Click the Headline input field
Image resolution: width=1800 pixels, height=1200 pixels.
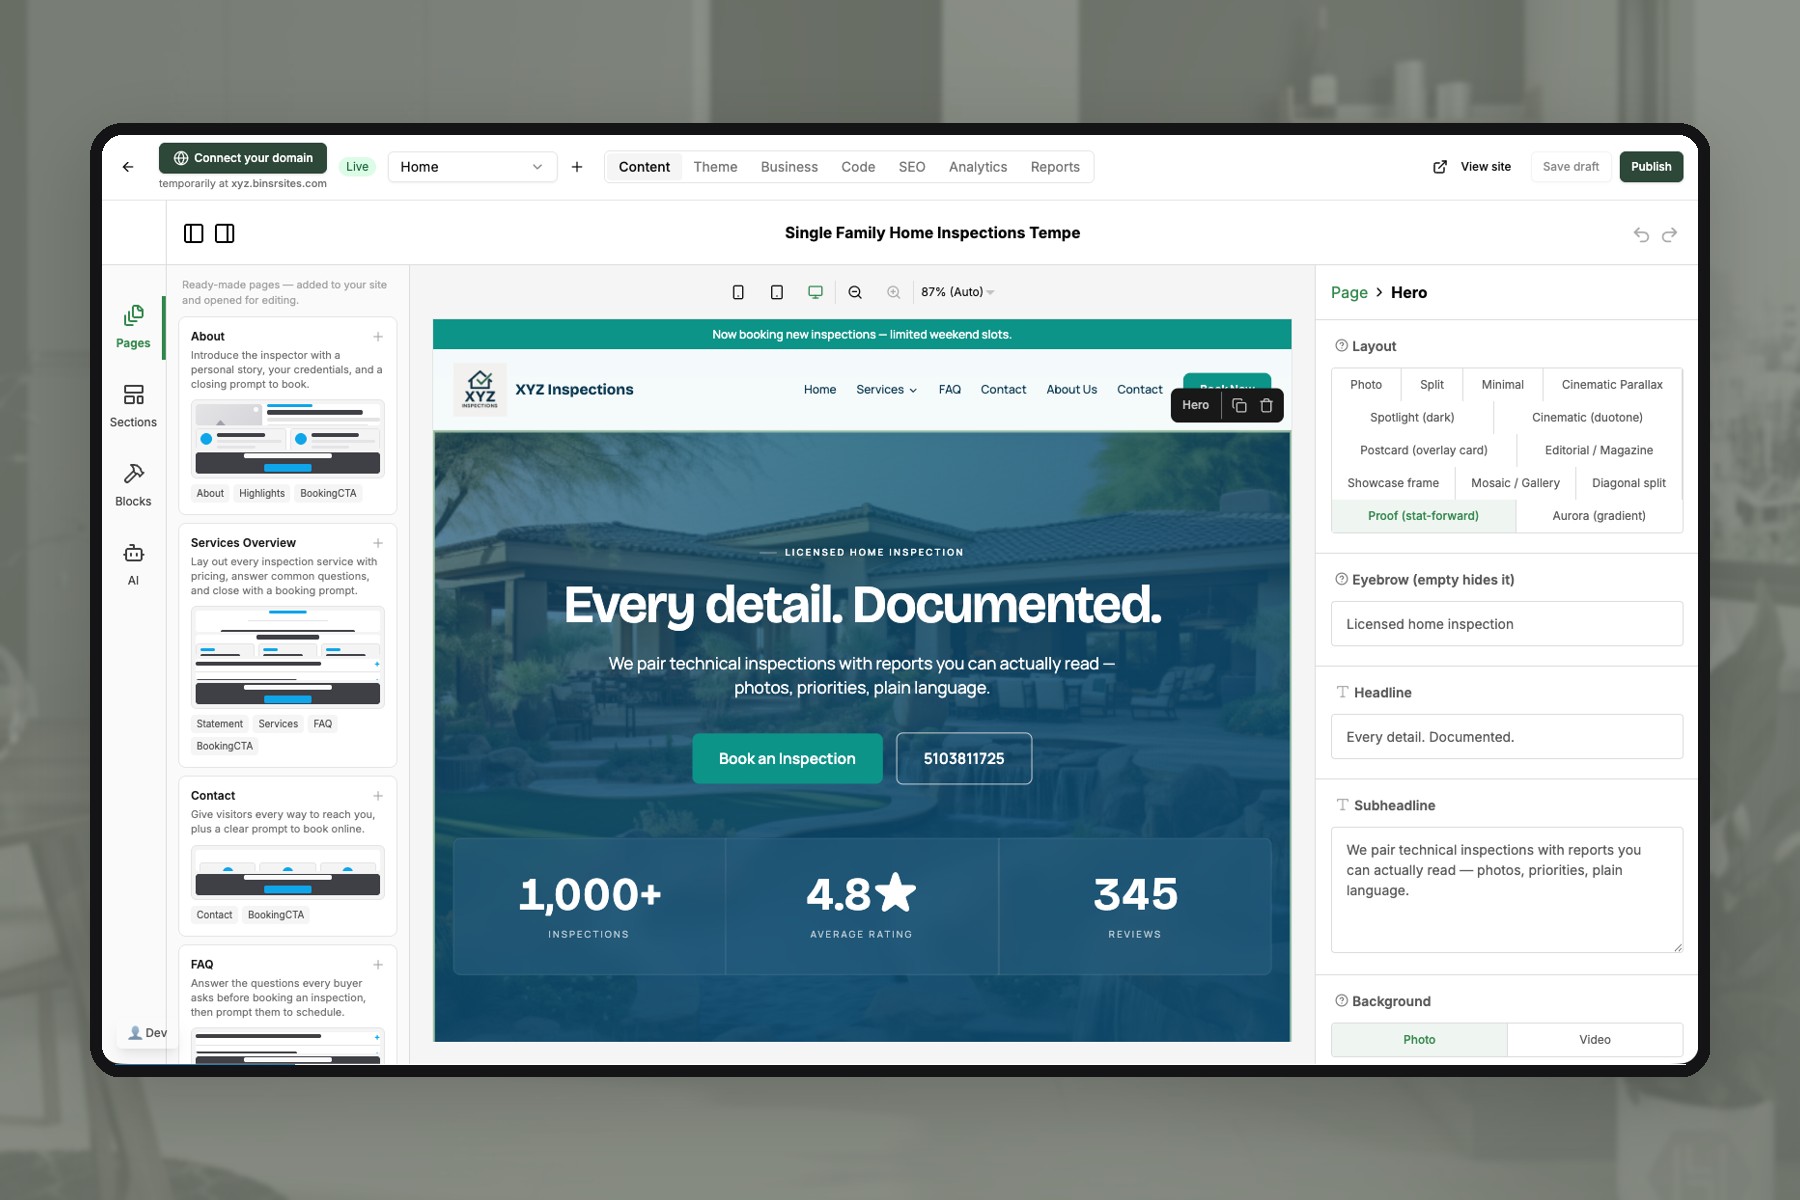1507,737
